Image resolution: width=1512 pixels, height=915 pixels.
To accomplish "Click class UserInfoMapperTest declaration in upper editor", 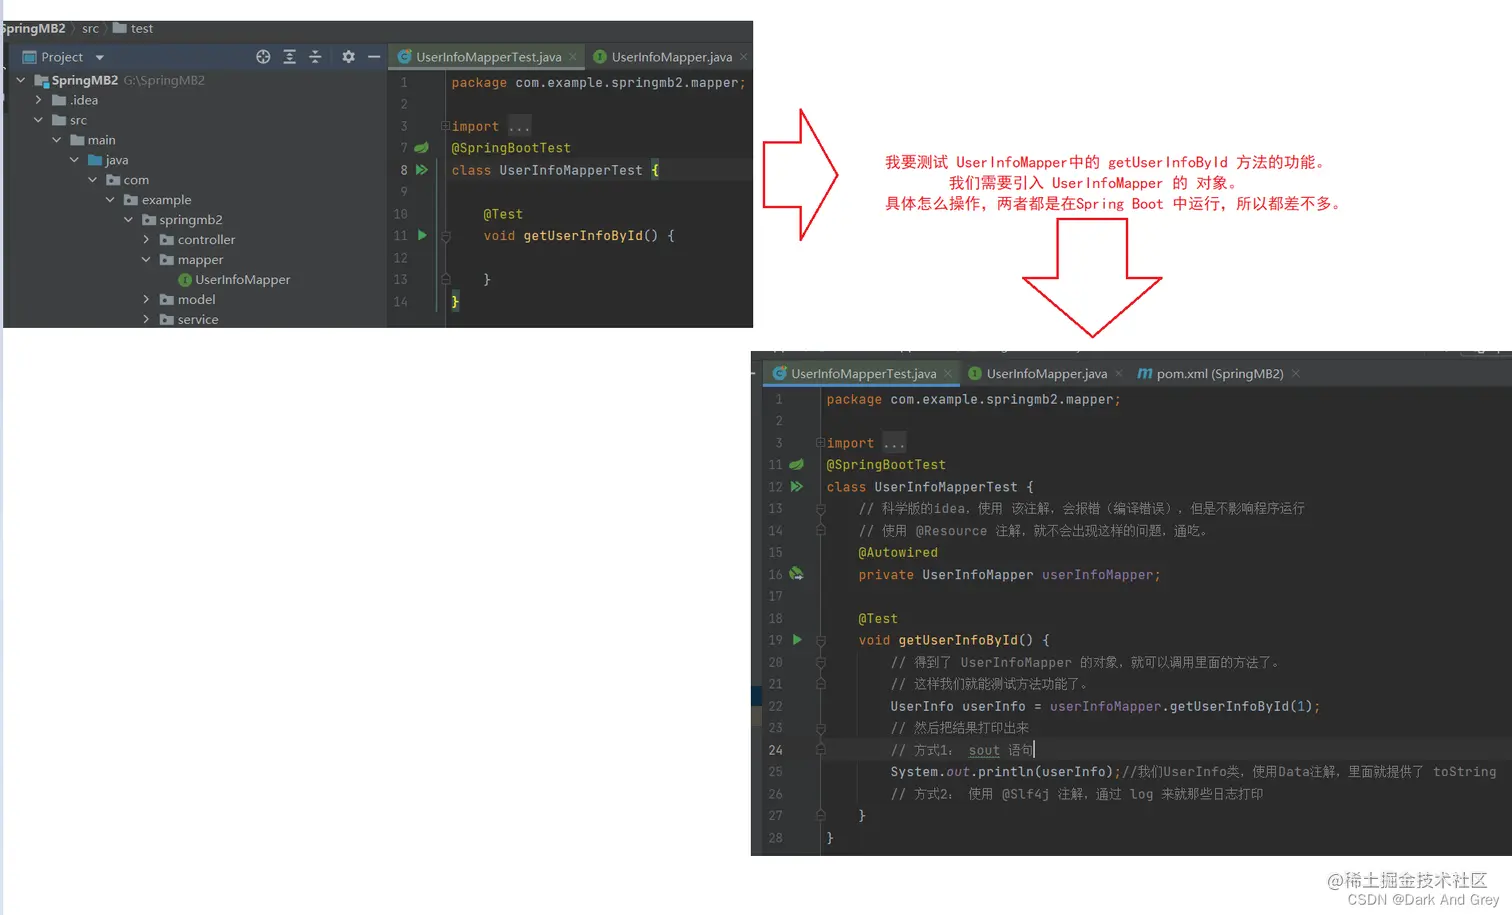I will click(555, 170).
